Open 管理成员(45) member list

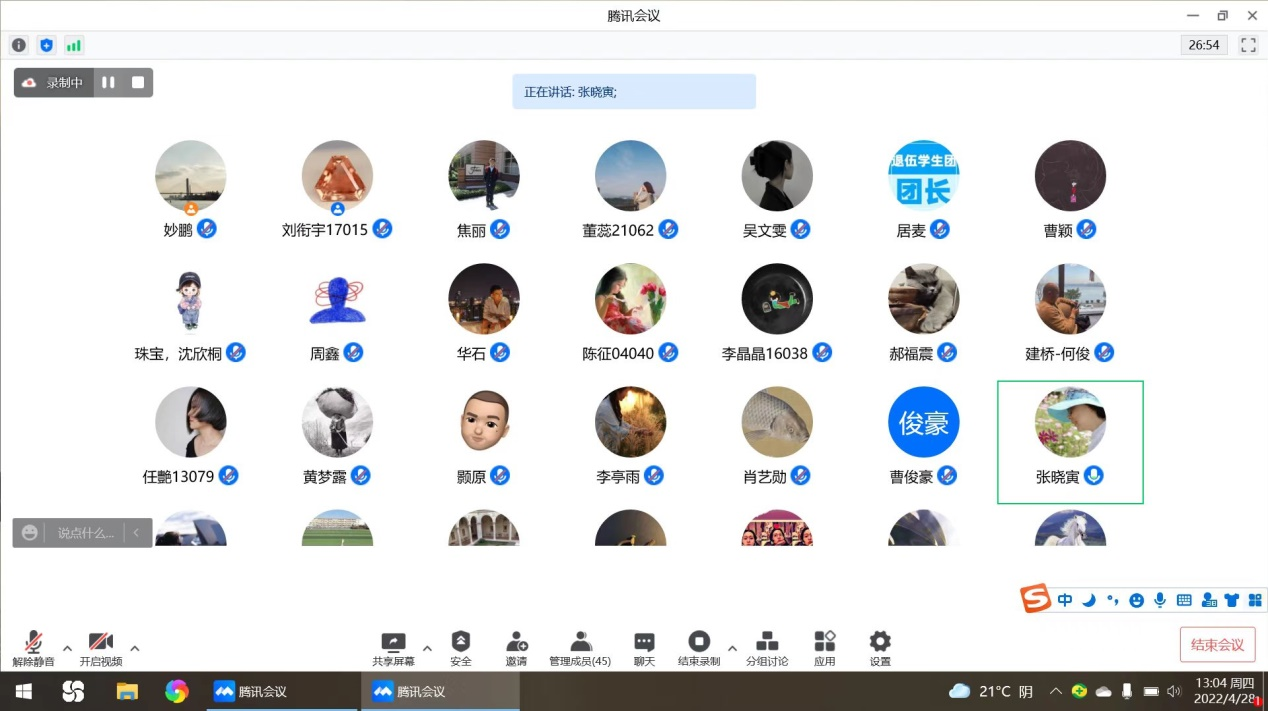pos(580,648)
